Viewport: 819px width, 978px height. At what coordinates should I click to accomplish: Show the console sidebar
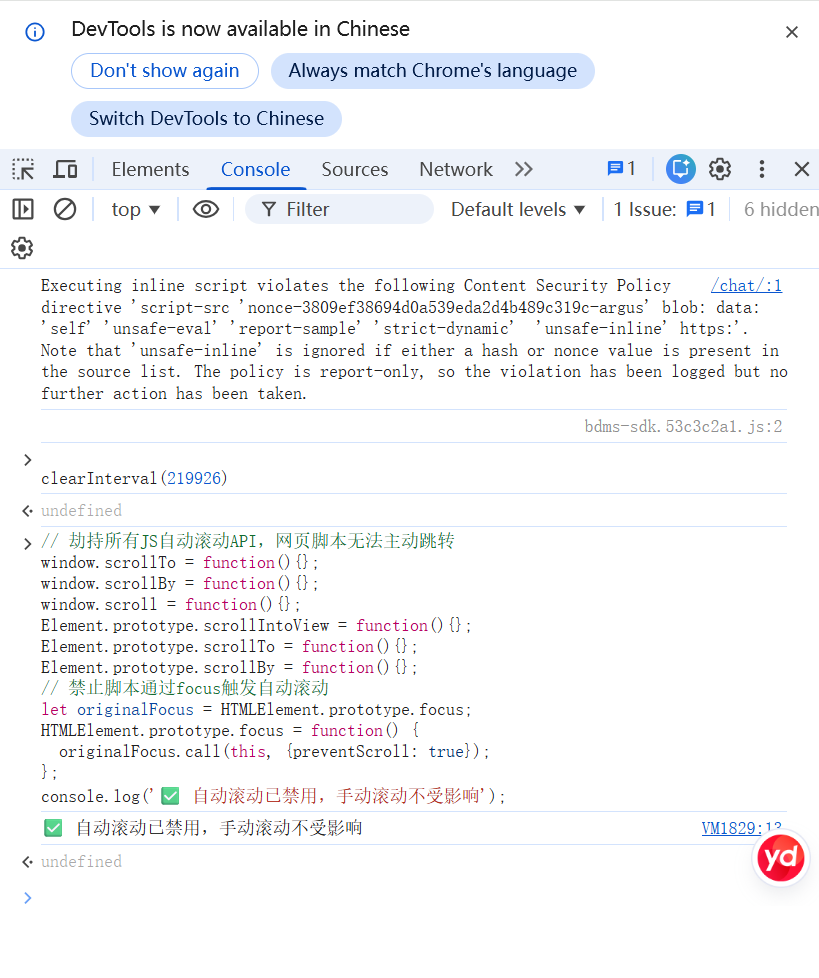[23, 209]
